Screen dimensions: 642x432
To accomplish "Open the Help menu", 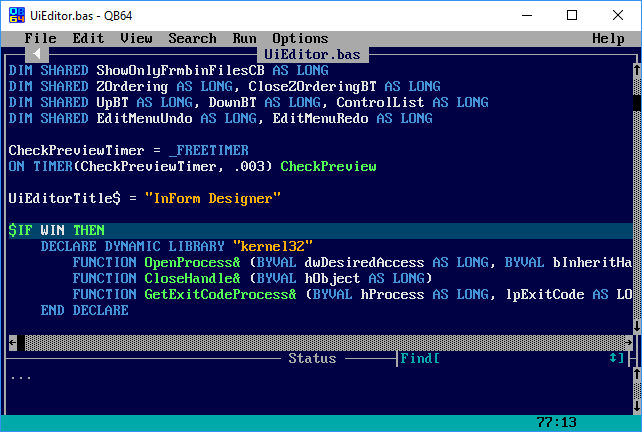I will [608, 38].
